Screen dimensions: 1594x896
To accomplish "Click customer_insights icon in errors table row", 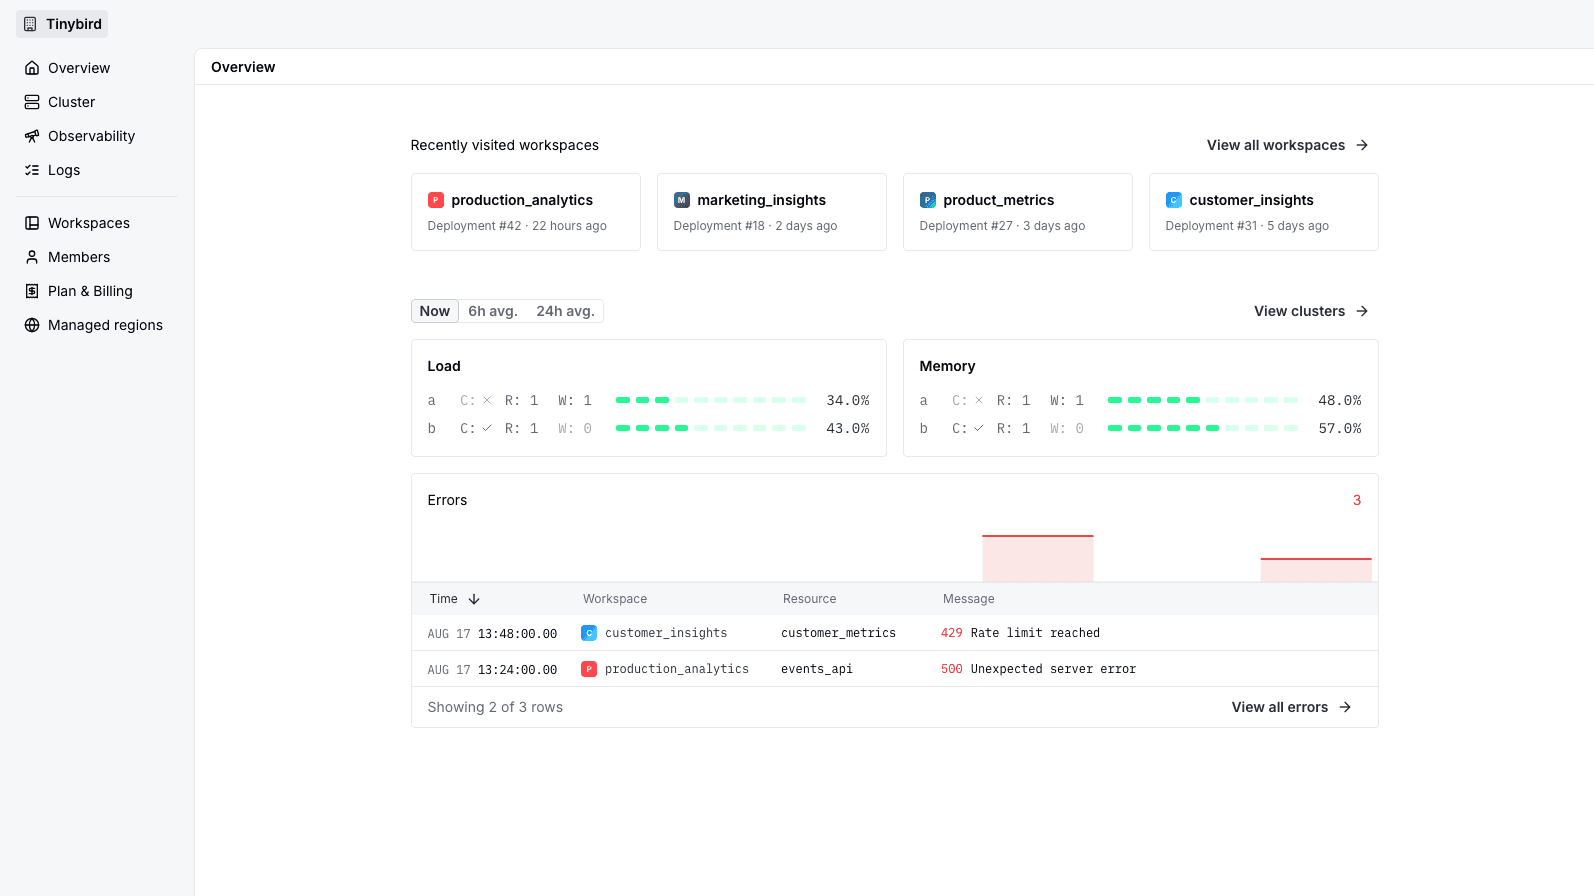I will pos(590,633).
